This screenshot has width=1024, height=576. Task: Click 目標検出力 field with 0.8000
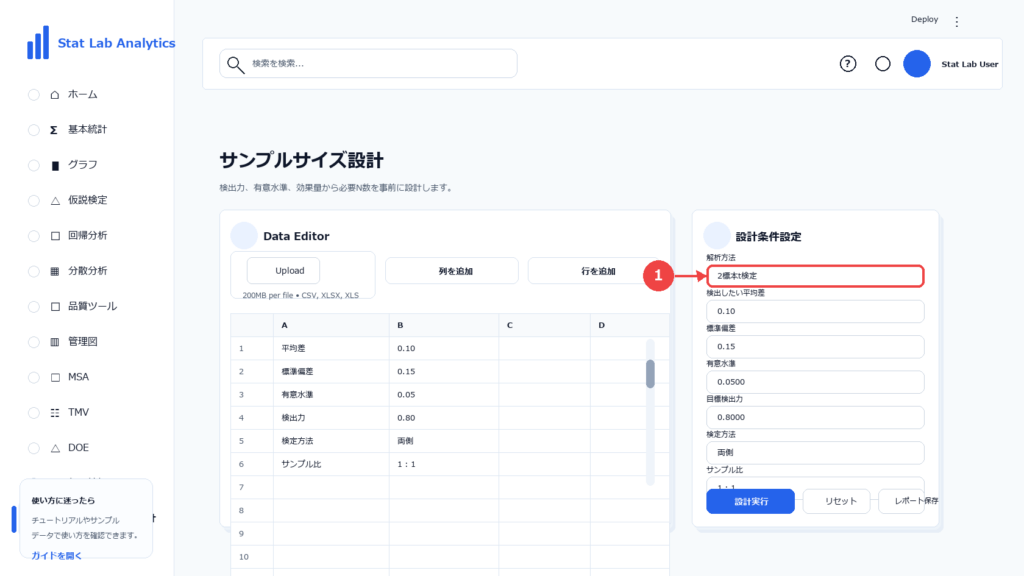click(815, 417)
